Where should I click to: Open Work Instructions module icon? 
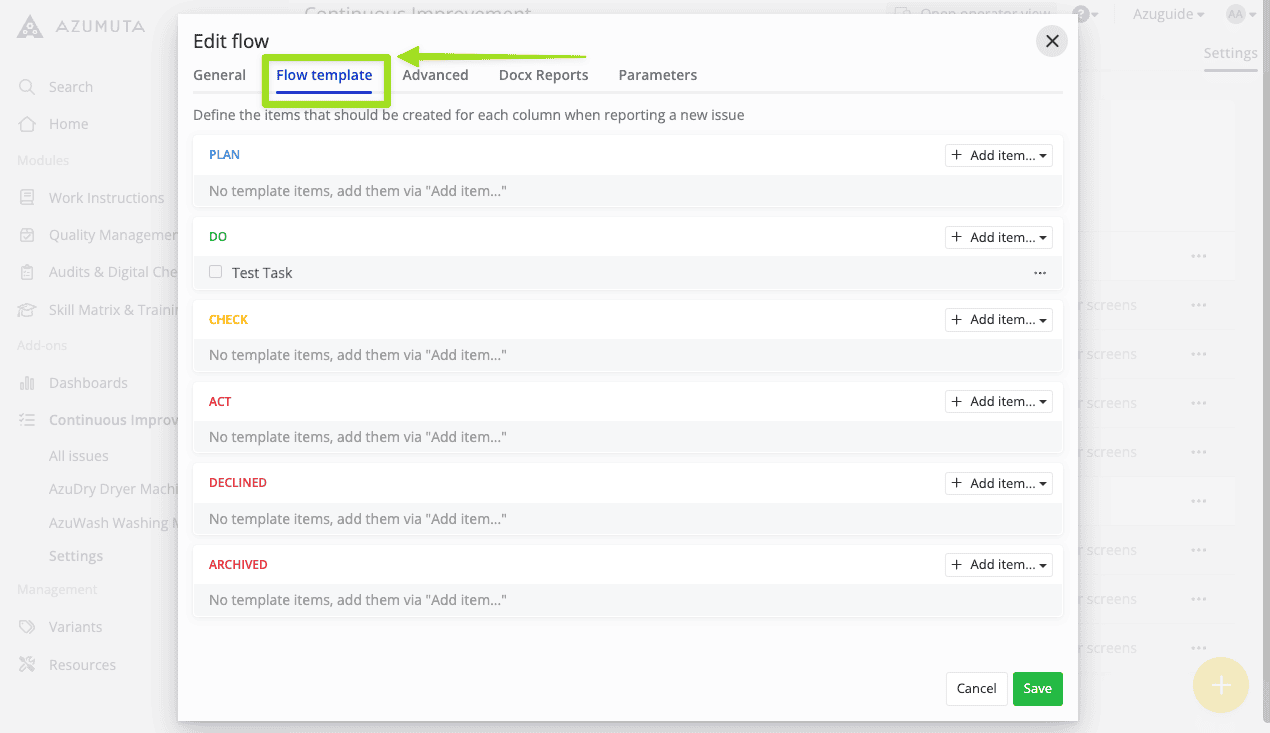click(x=27, y=198)
